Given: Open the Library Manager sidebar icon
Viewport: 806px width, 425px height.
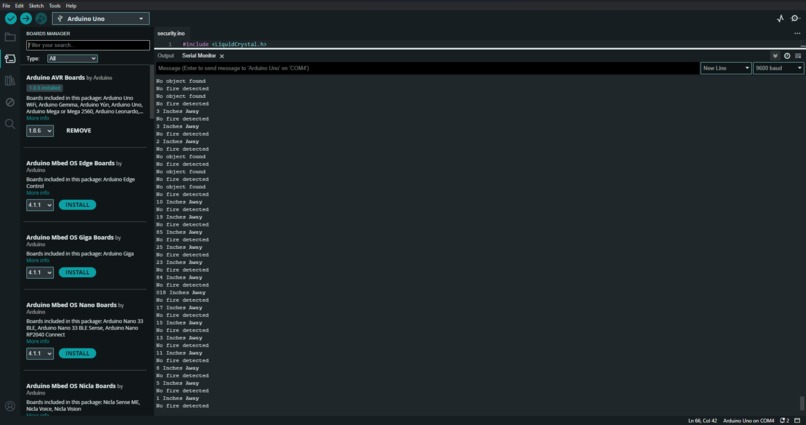Looking at the screenshot, I should (10, 81).
